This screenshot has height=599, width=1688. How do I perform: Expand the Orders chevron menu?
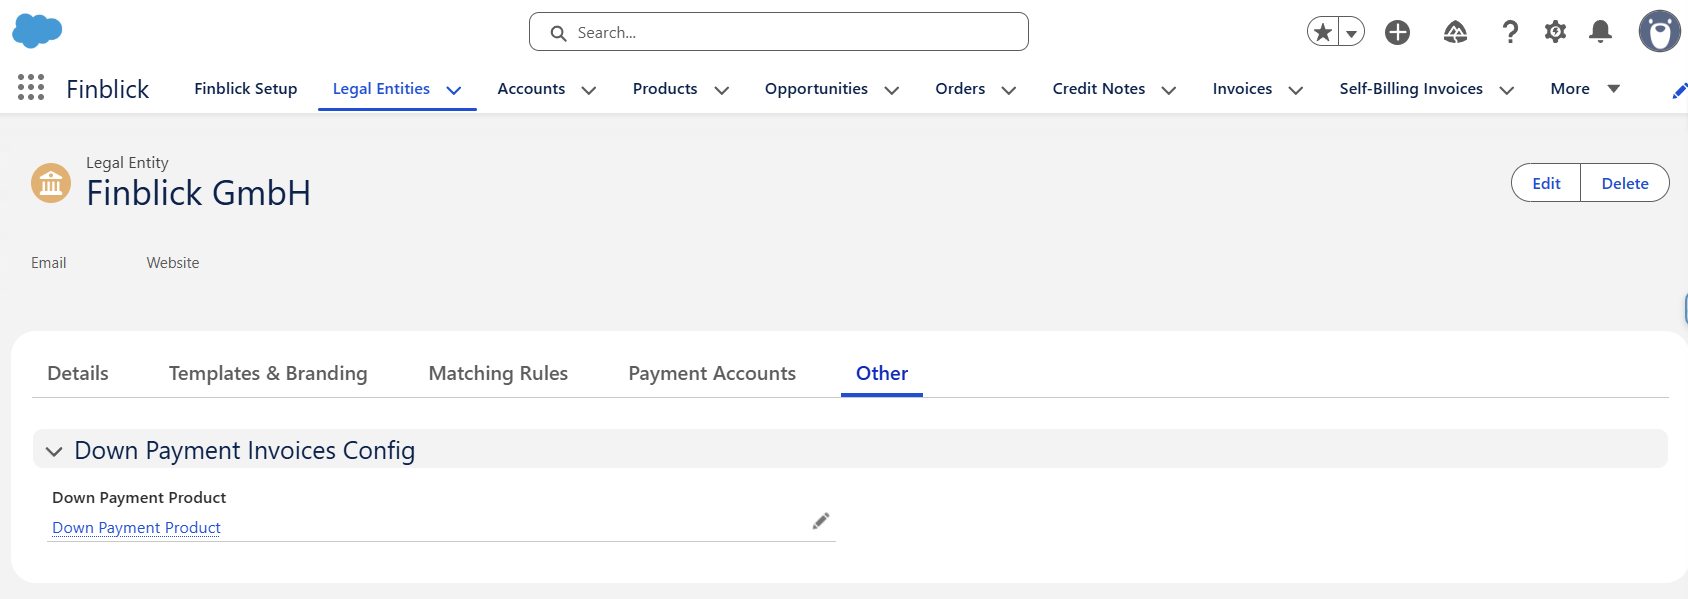tap(1009, 90)
